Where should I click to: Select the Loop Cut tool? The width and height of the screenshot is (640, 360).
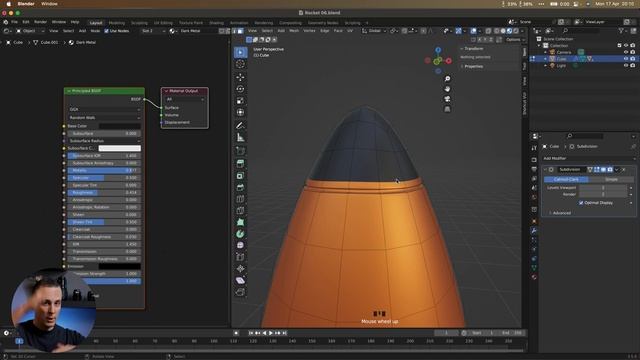(240, 199)
